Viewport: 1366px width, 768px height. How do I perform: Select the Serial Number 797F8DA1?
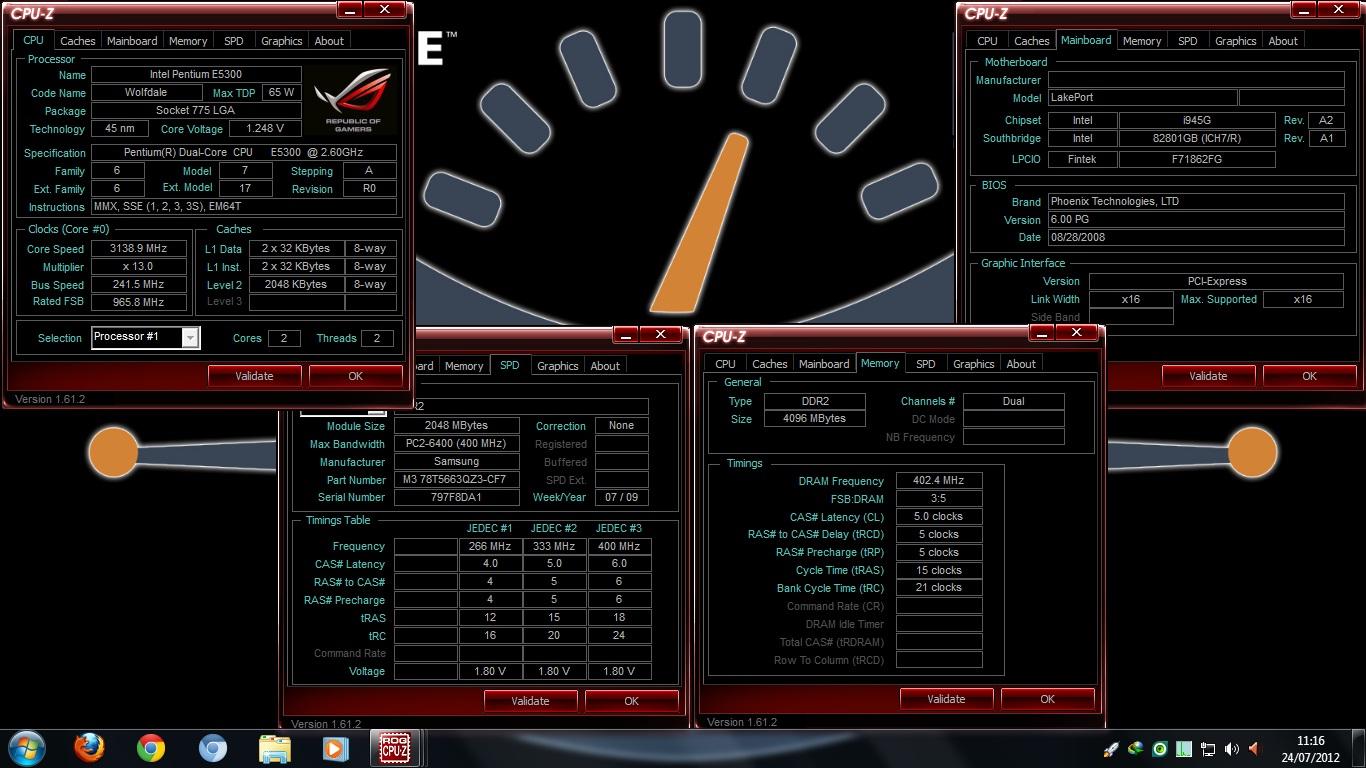(x=456, y=498)
